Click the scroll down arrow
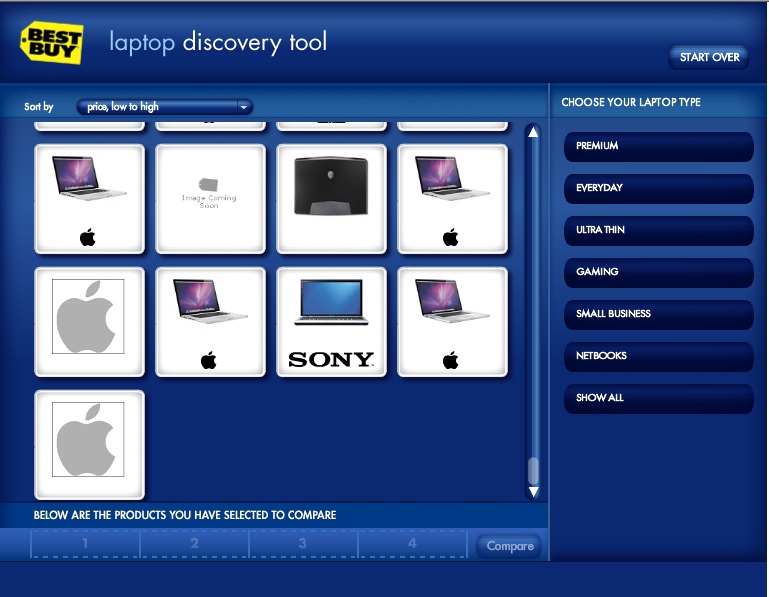769x597 pixels. (534, 492)
